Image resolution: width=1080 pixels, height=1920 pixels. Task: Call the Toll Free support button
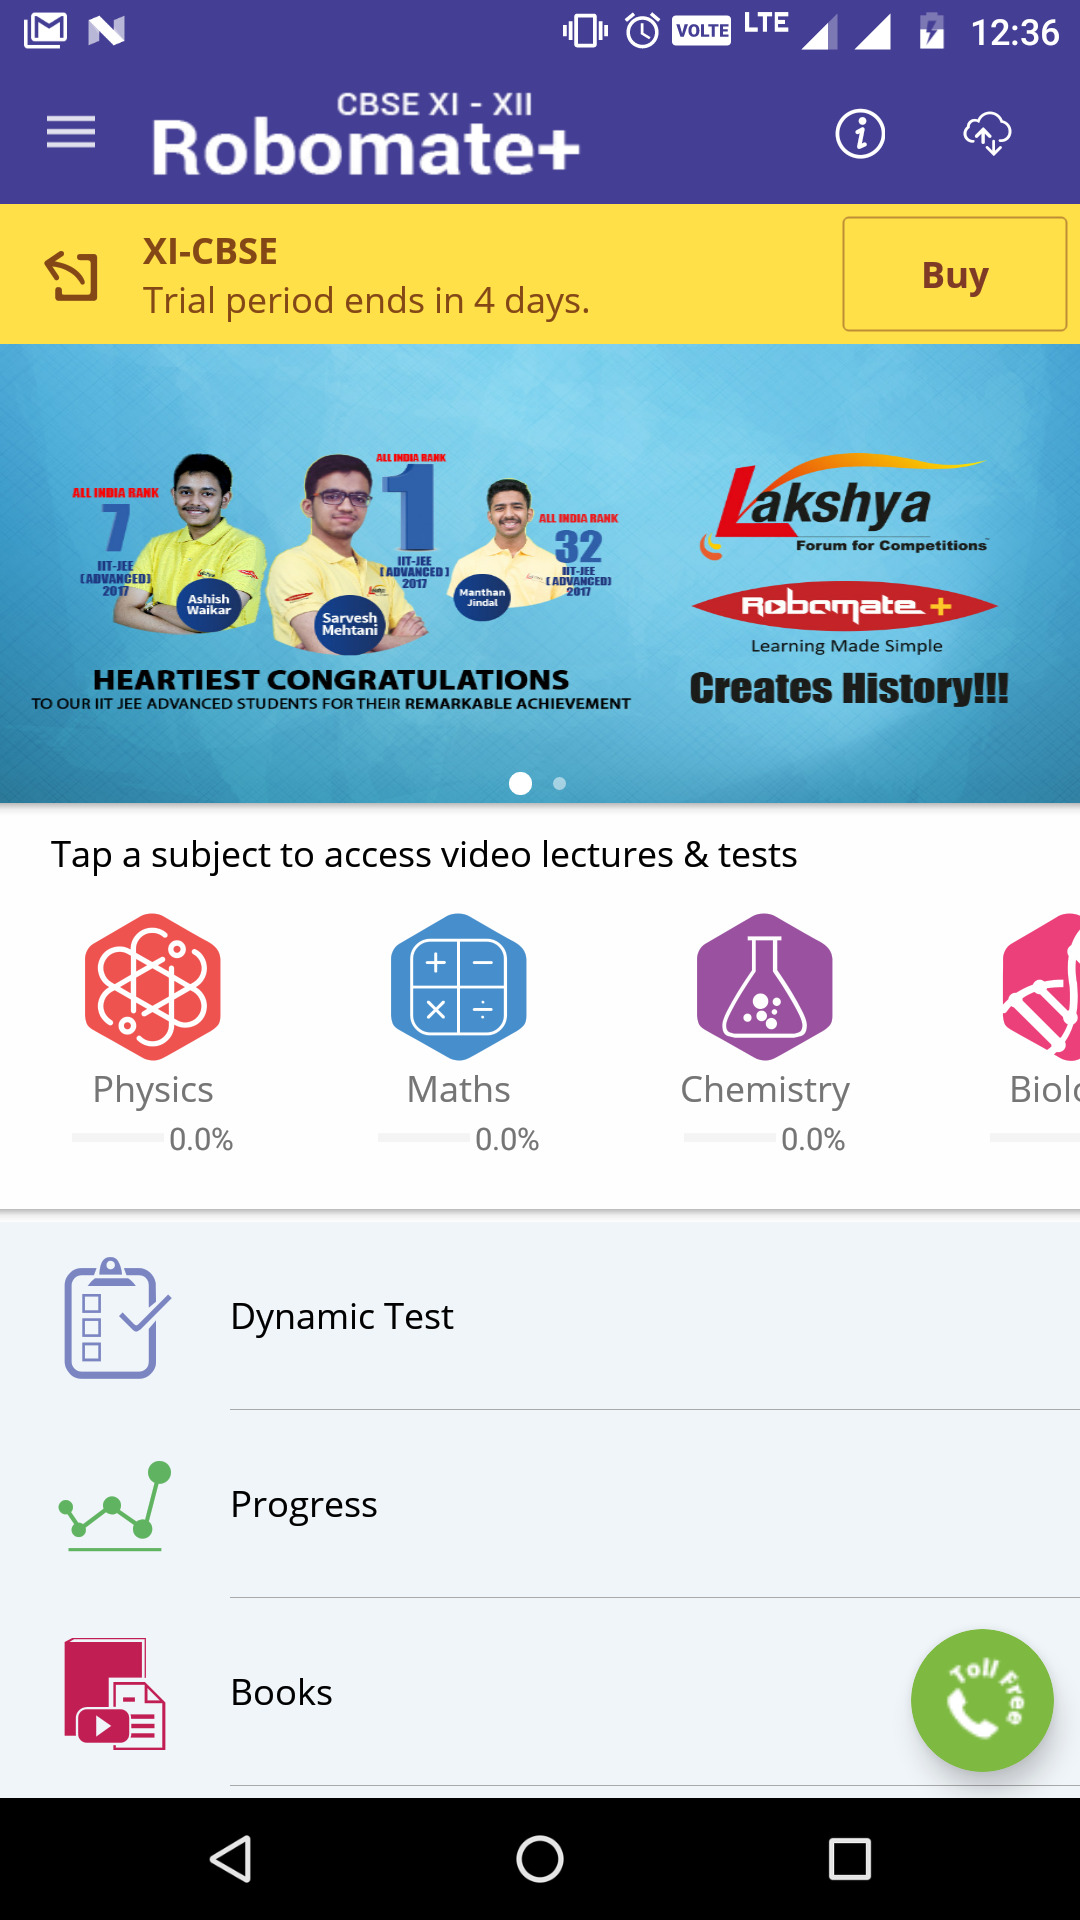(x=982, y=1700)
